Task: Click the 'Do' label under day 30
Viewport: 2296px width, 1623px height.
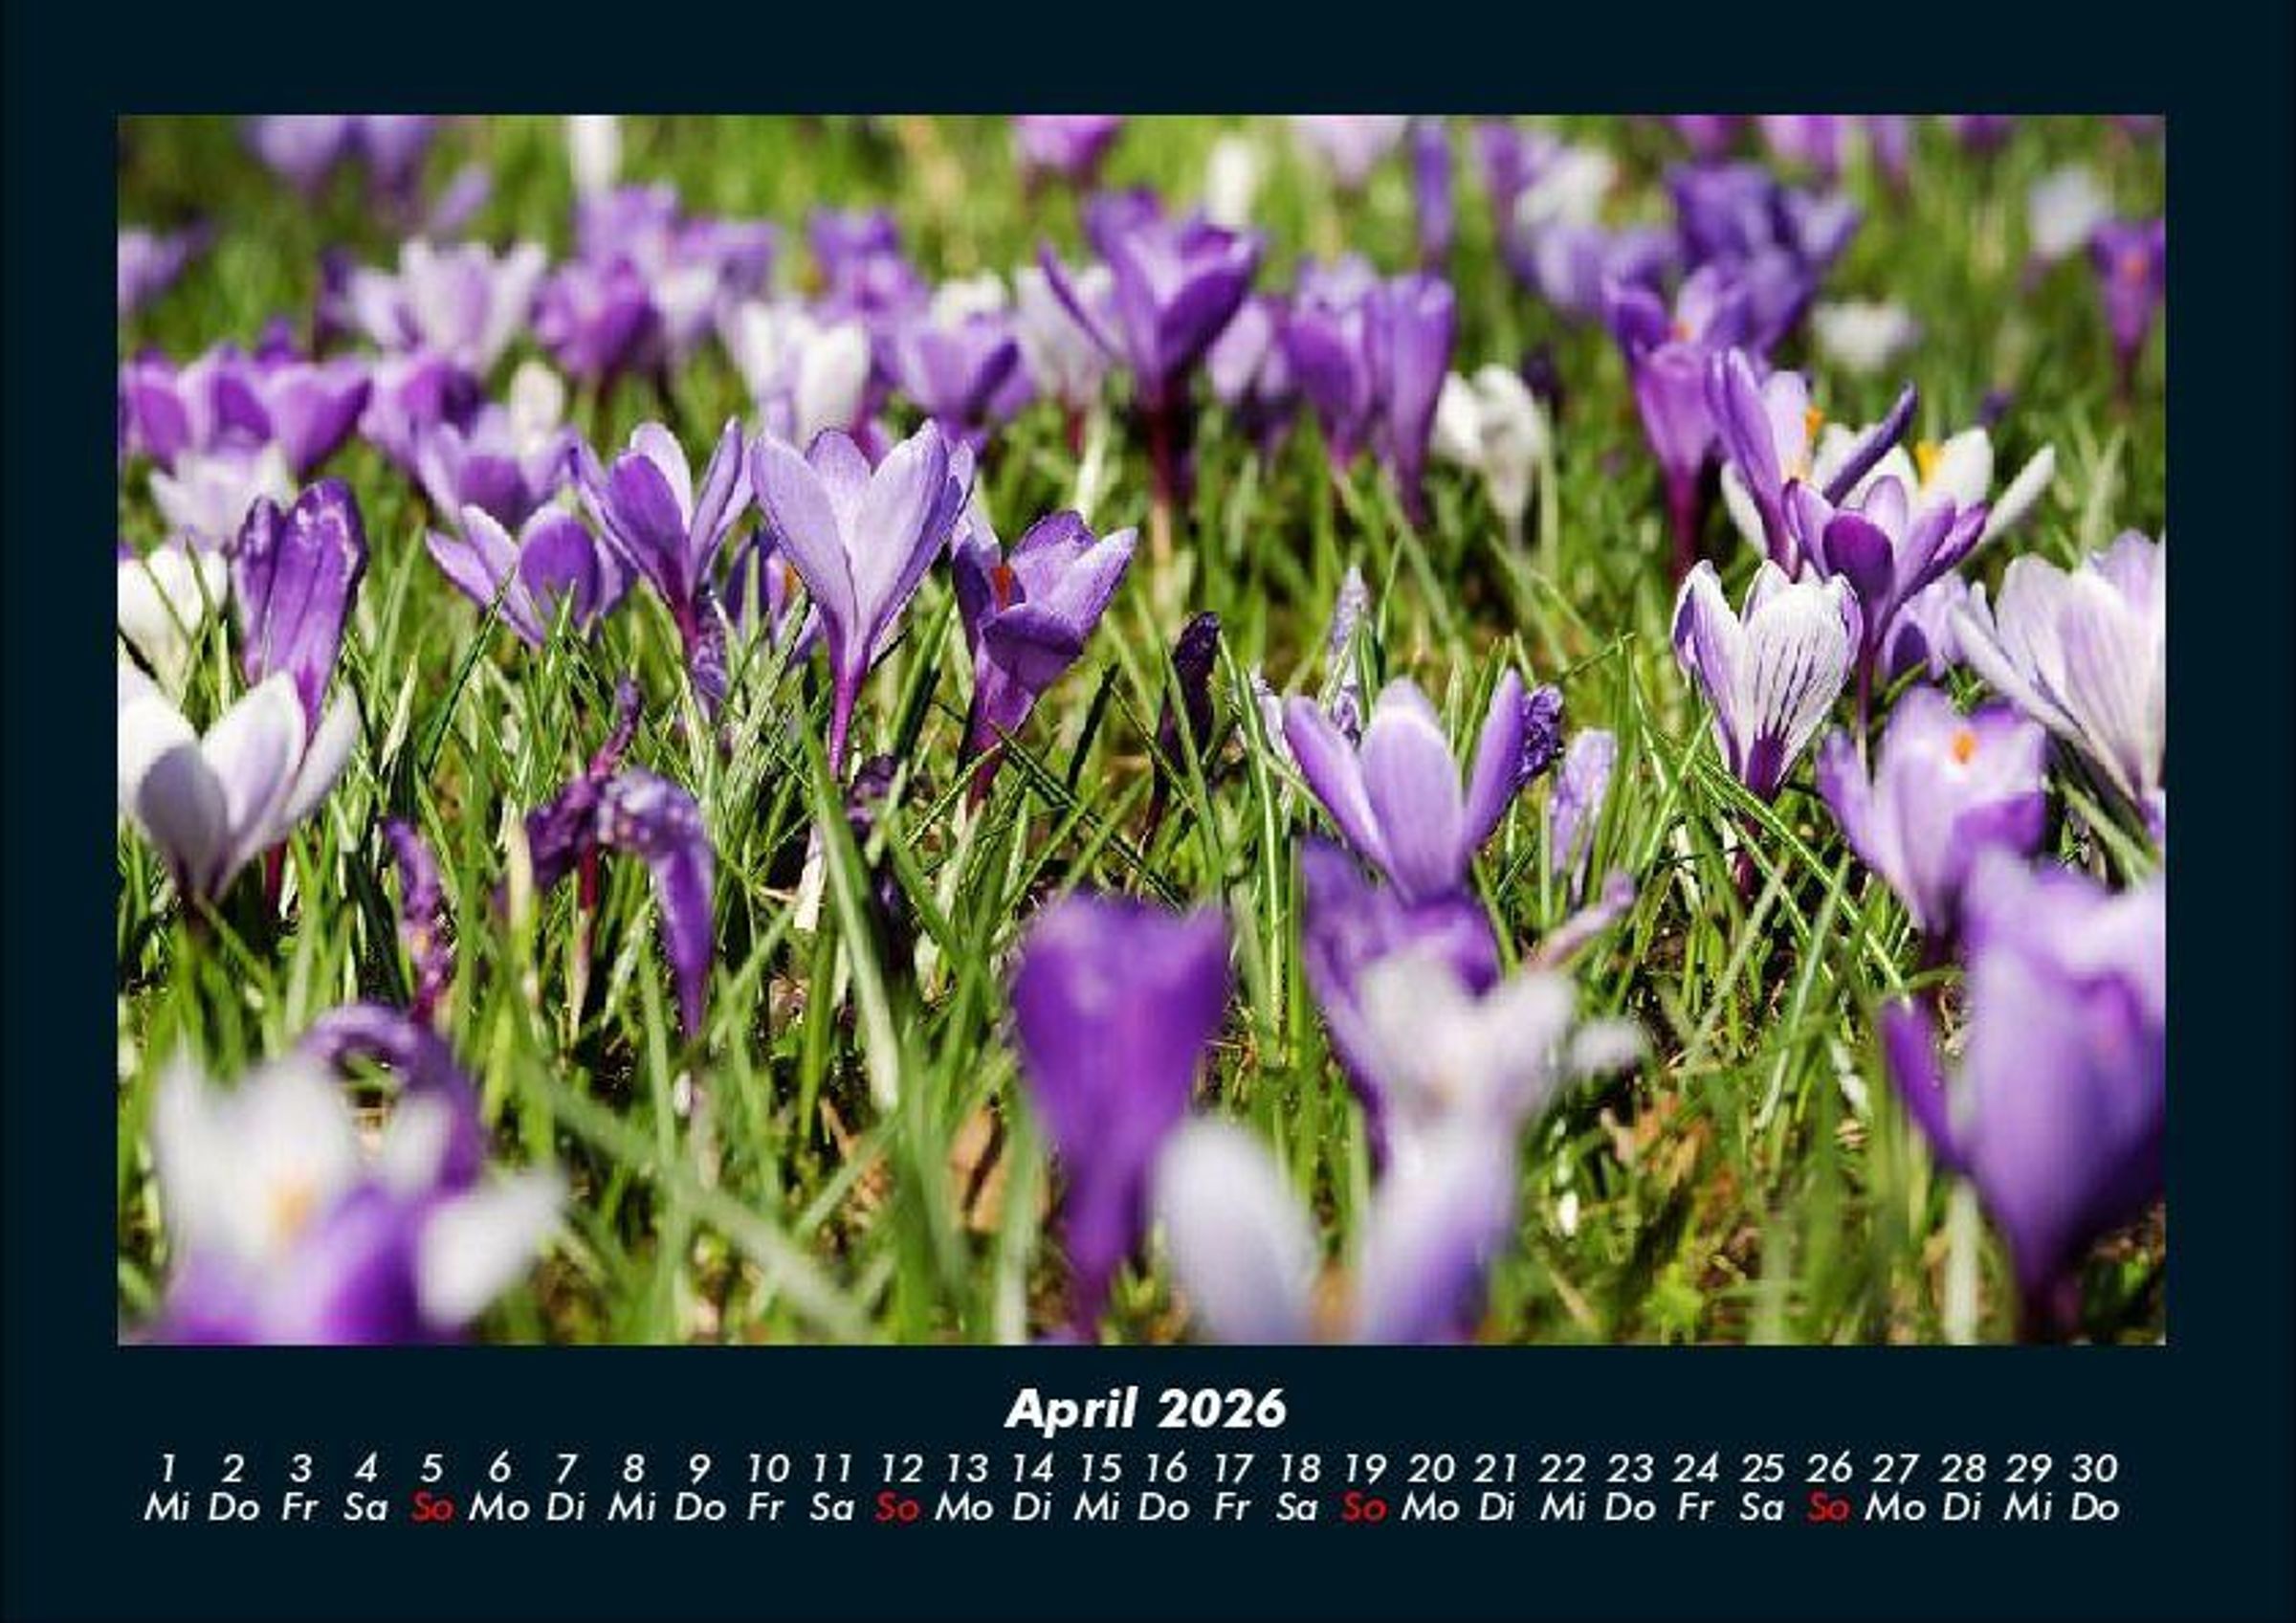Action: (x=2094, y=1508)
